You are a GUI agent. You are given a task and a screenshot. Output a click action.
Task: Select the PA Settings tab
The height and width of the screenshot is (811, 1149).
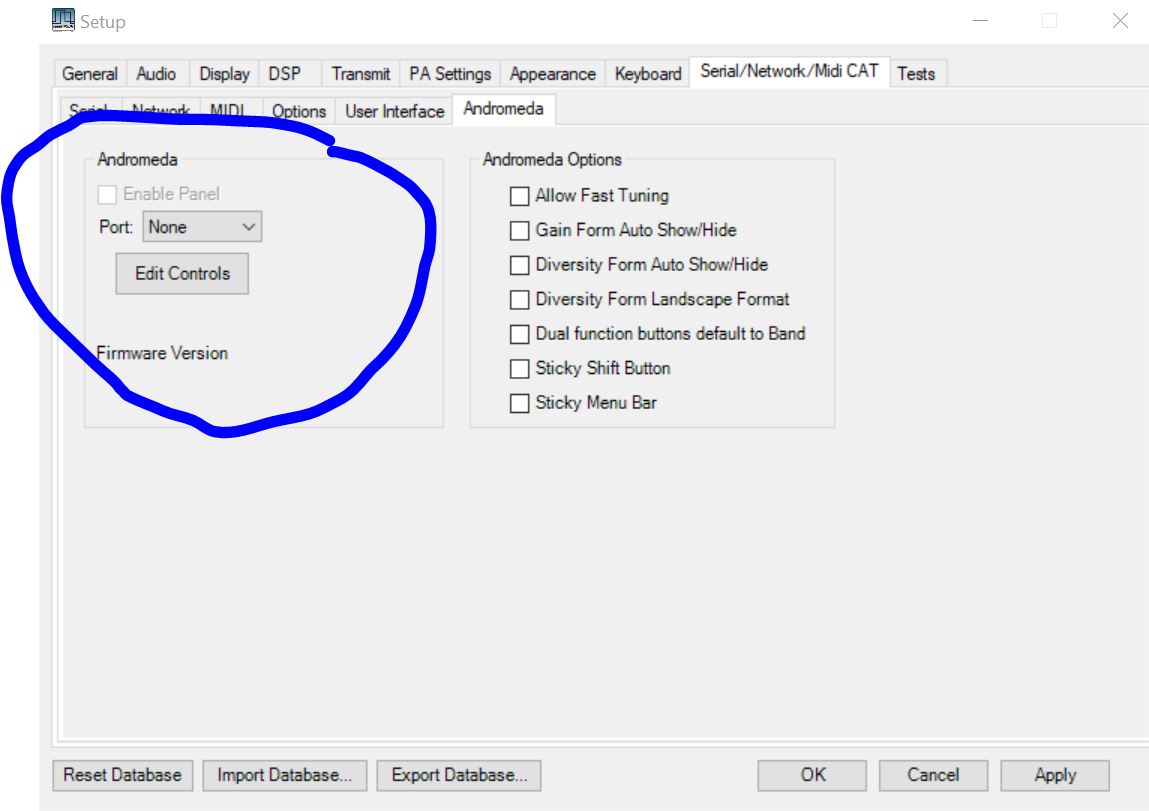(x=450, y=74)
